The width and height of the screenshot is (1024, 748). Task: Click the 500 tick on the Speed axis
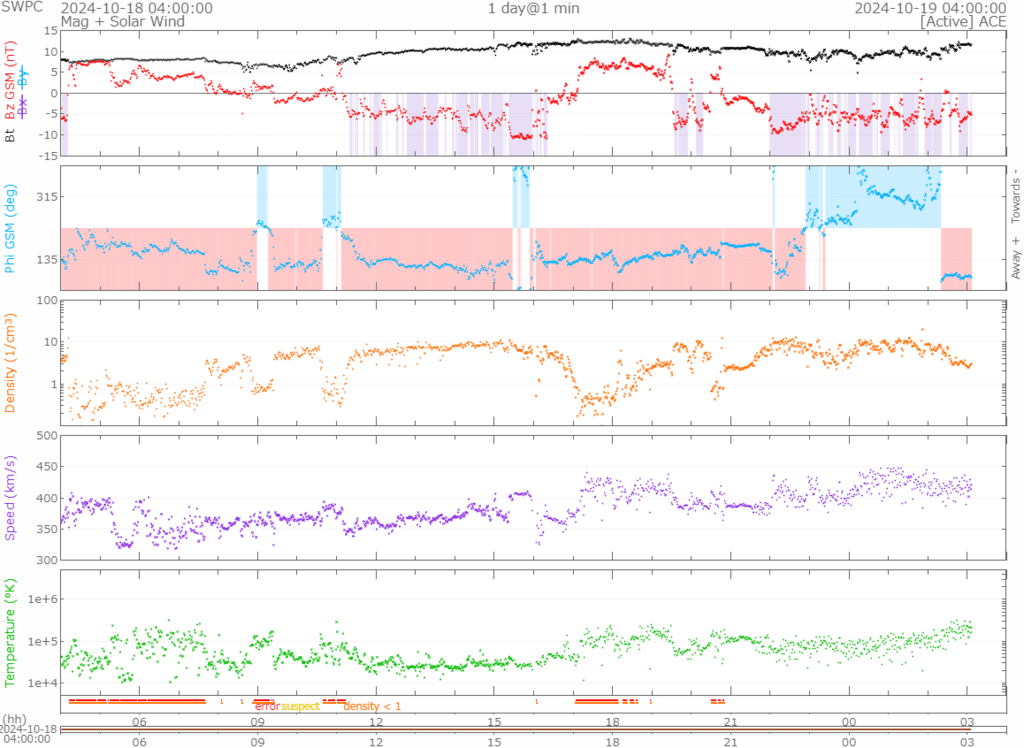tap(47, 436)
